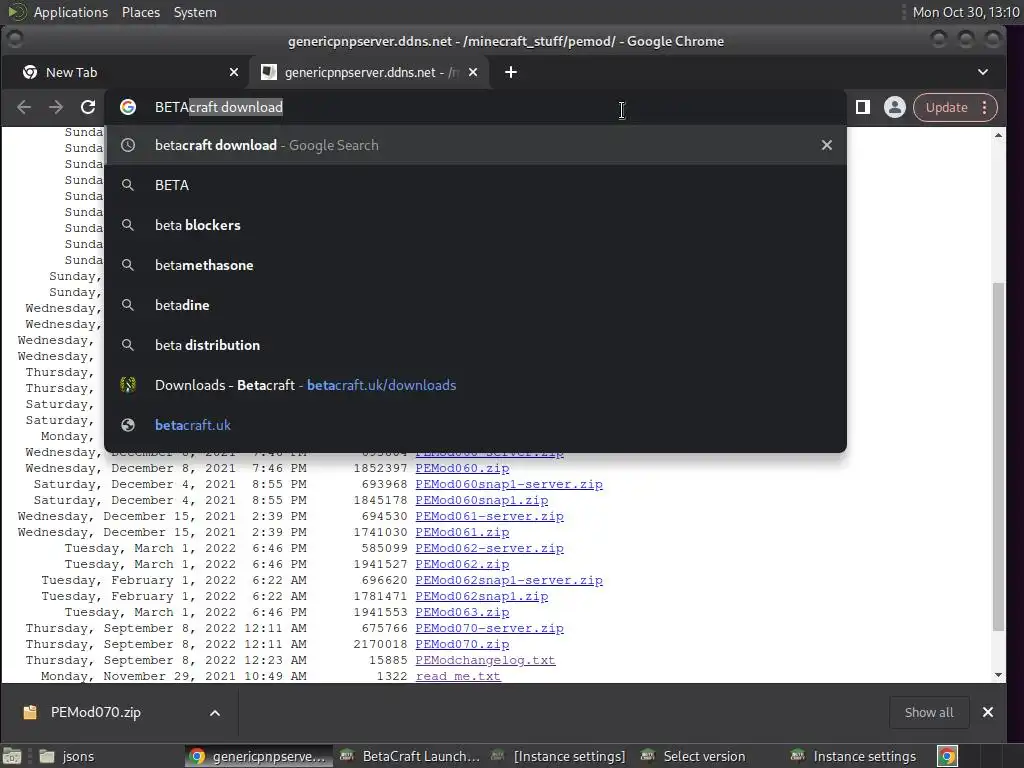The width and height of the screenshot is (1024, 768).
Task: Click the browser forward arrow
Action: (x=56, y=107)
